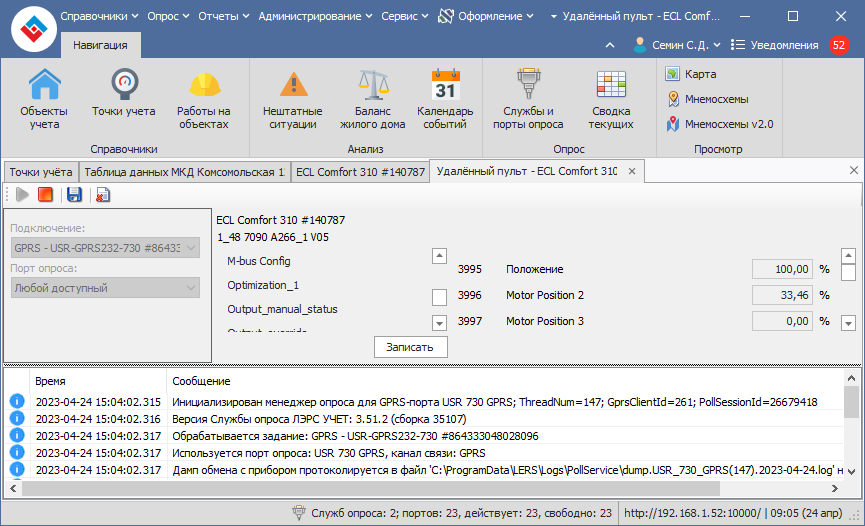Open Мнемосхемы view

click(707, 99)
